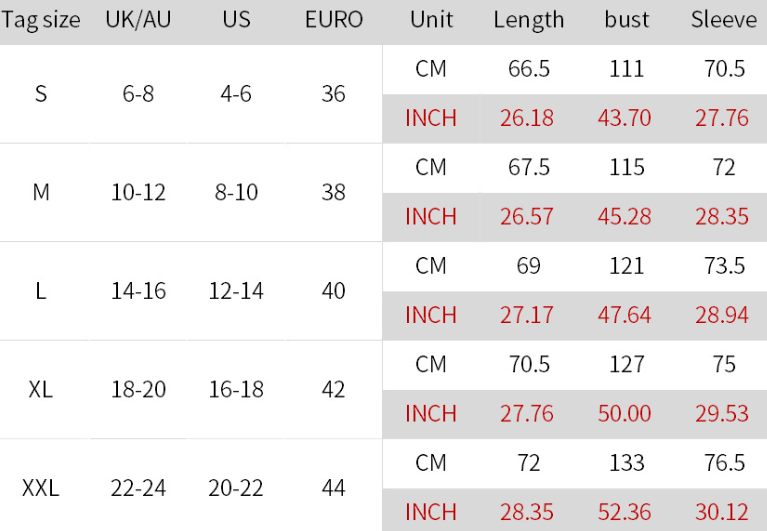Screen dimensions: 767x531
Task: Click the 'Sleeve' column header
Action: point(724,20)
